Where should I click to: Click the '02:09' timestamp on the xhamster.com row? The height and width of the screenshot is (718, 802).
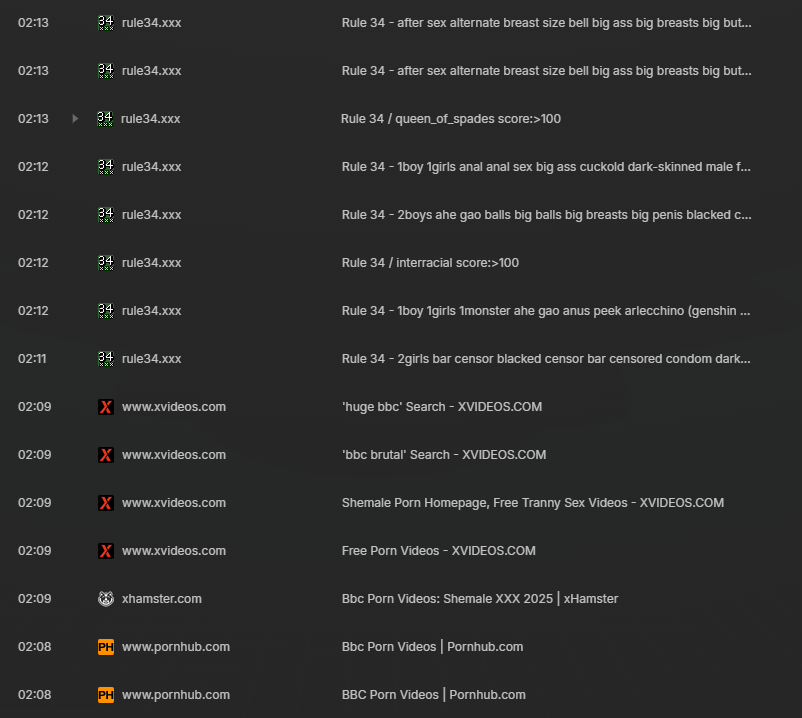point(35,599)
